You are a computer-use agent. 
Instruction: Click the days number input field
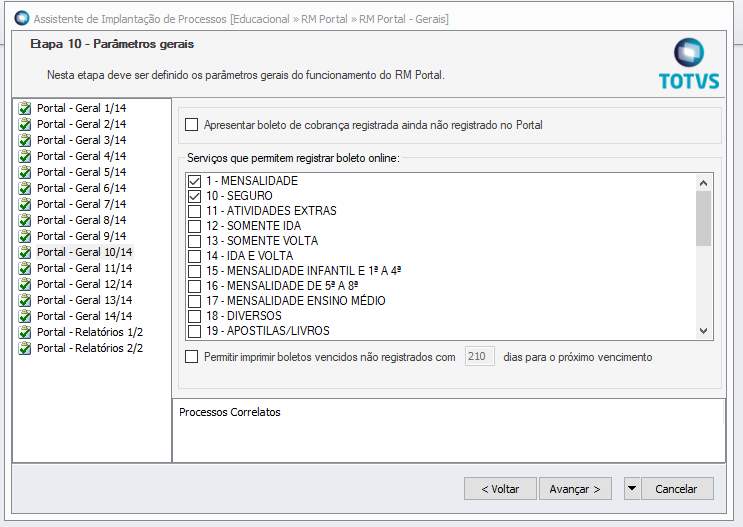coord(480,357)
